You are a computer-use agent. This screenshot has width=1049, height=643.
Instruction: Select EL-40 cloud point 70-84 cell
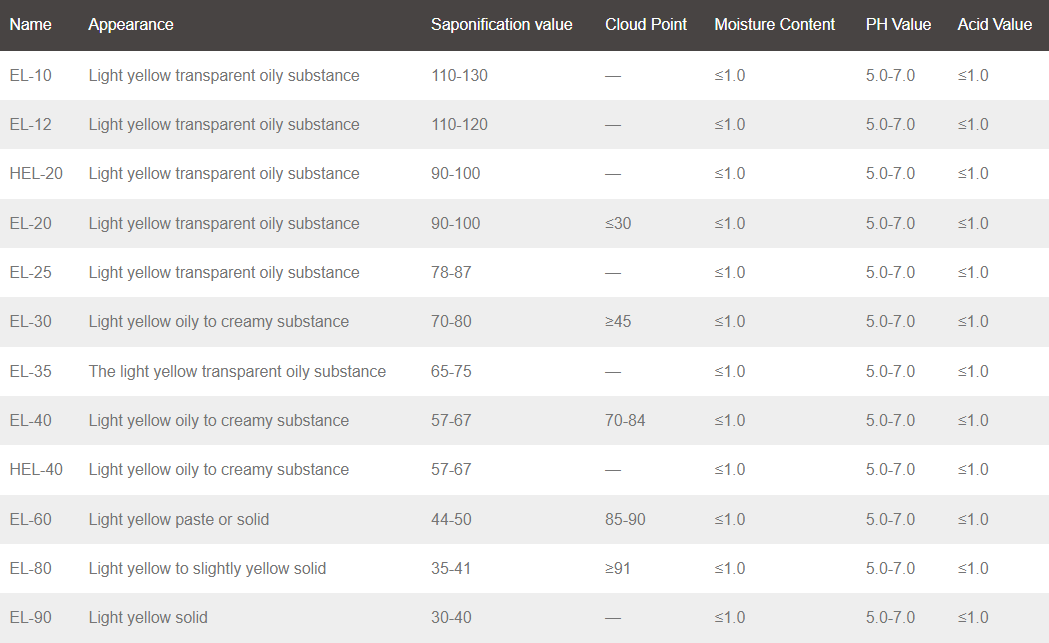pyautogui.click(x=625, y=421)
